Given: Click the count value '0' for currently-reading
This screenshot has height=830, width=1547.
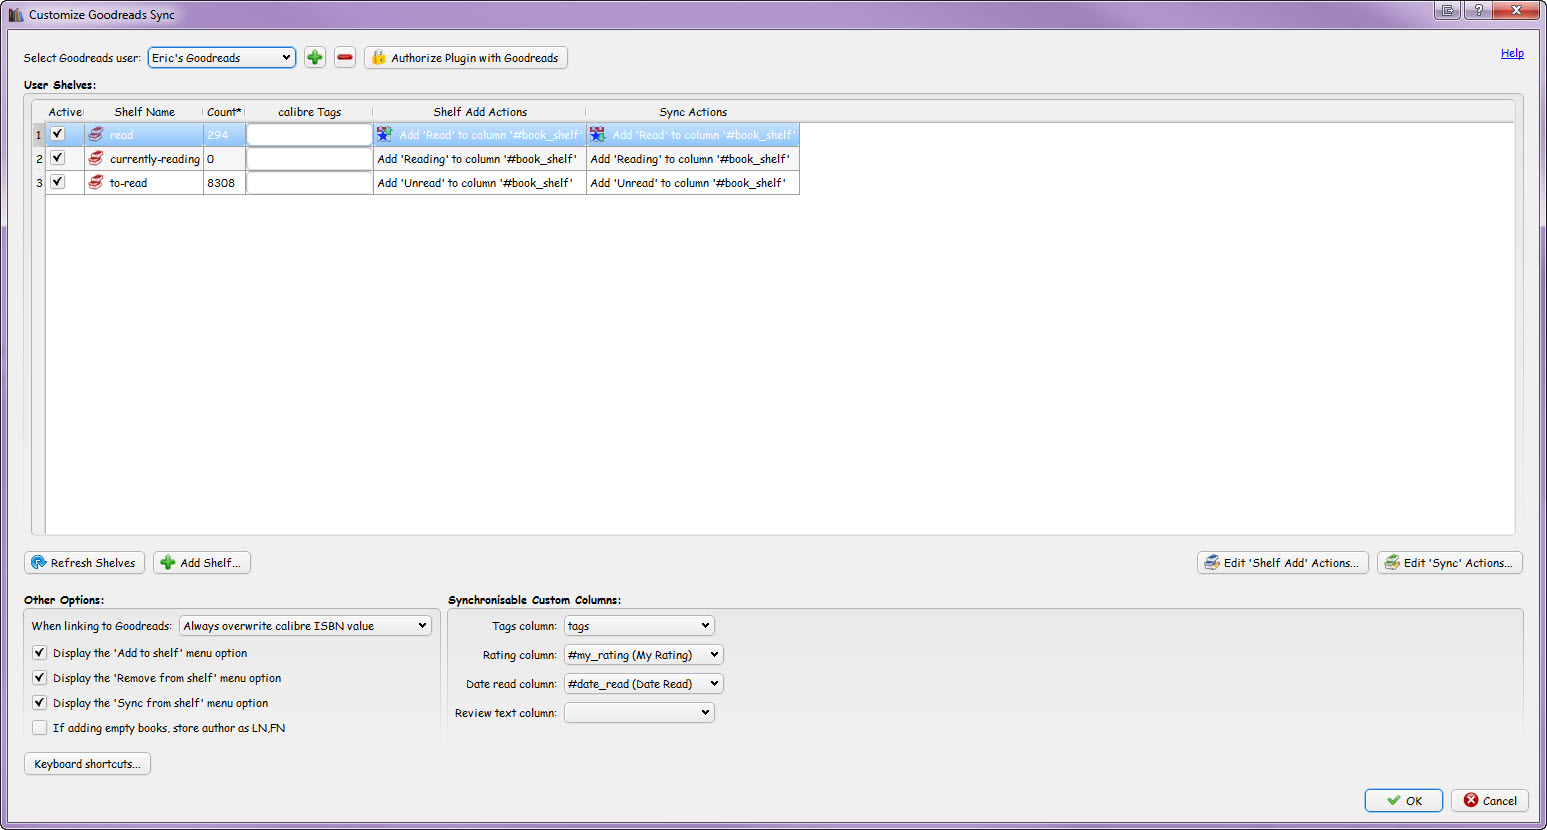Looking at the screenshot, I should pos(211,159).
